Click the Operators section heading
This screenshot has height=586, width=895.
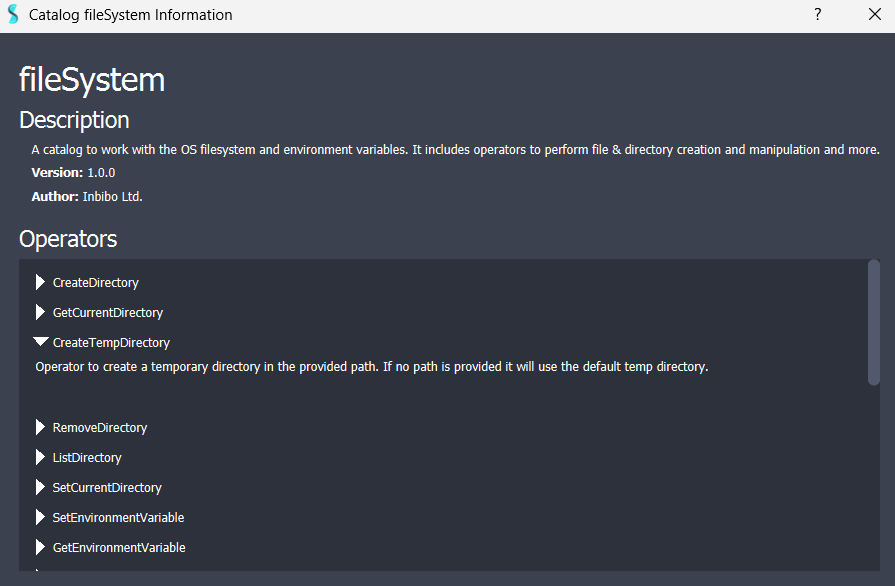point(67,239)
